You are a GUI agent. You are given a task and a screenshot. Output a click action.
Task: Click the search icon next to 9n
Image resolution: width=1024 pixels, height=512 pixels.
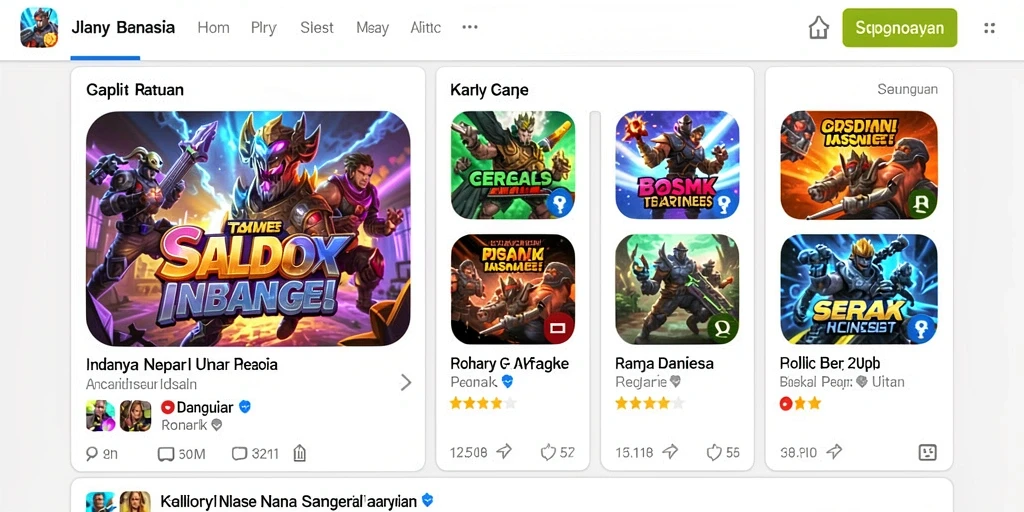(x=91, y=453)
